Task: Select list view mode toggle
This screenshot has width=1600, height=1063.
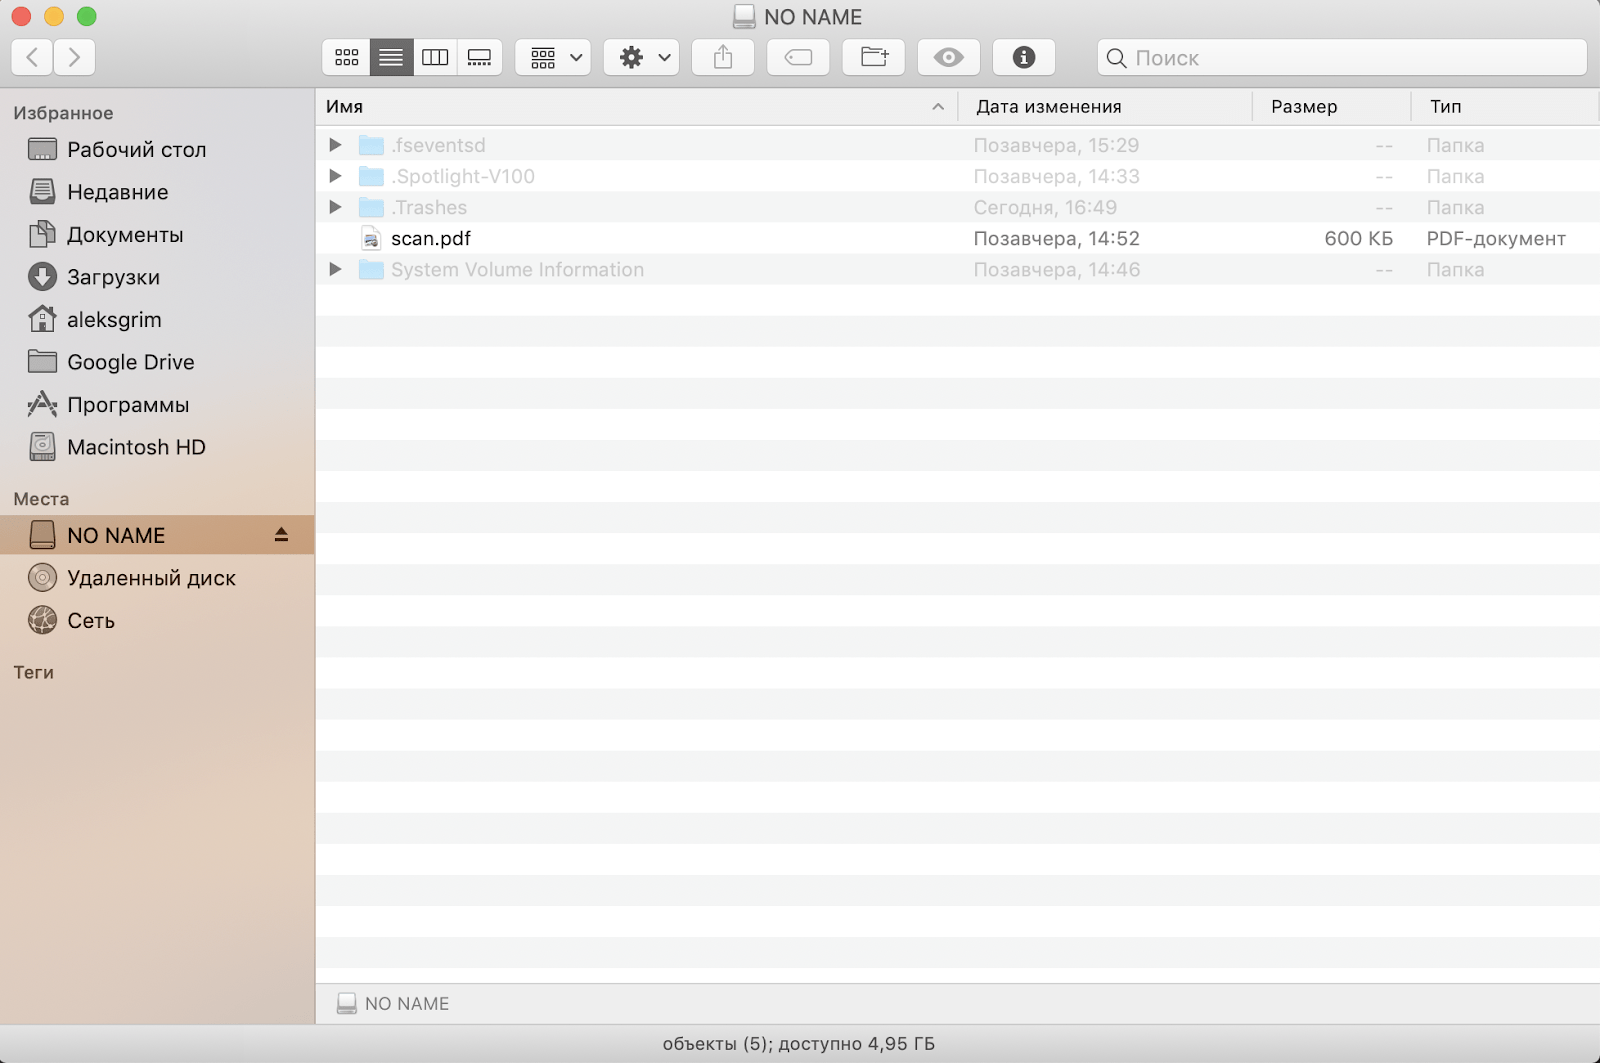Action: [391, 58]
